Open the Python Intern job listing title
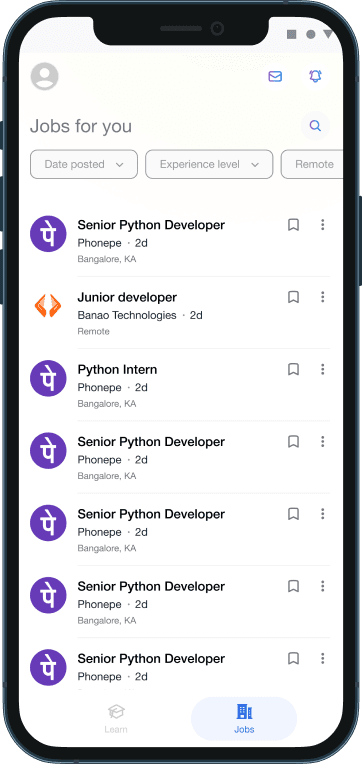The image size is (362, 764). [117, 370]
